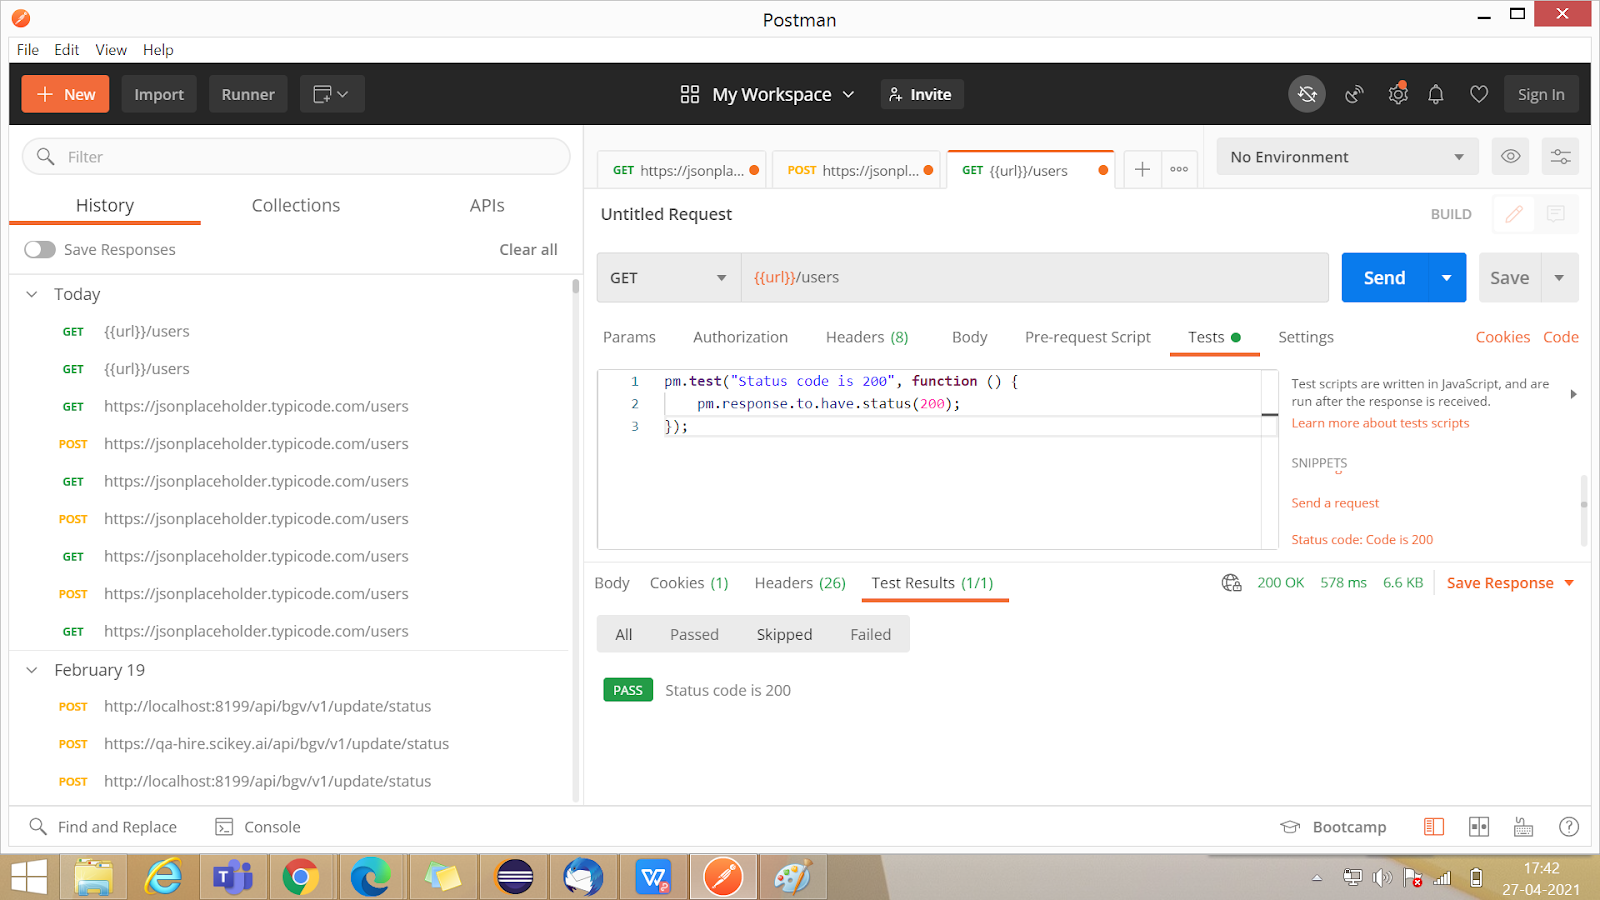
Task: Open the Find and Replace search icon
Action: (x=38, y=826)
